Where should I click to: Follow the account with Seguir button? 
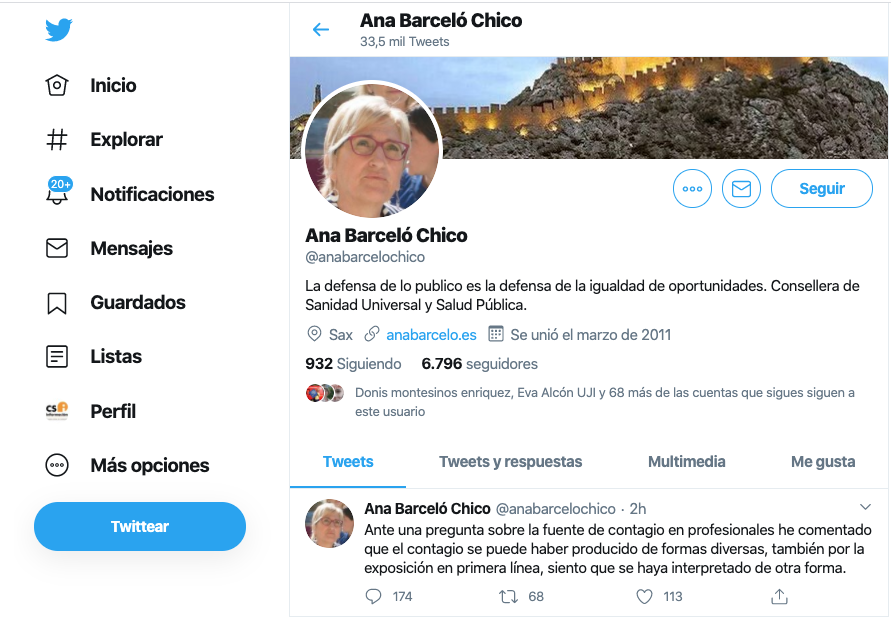point(822,189)
